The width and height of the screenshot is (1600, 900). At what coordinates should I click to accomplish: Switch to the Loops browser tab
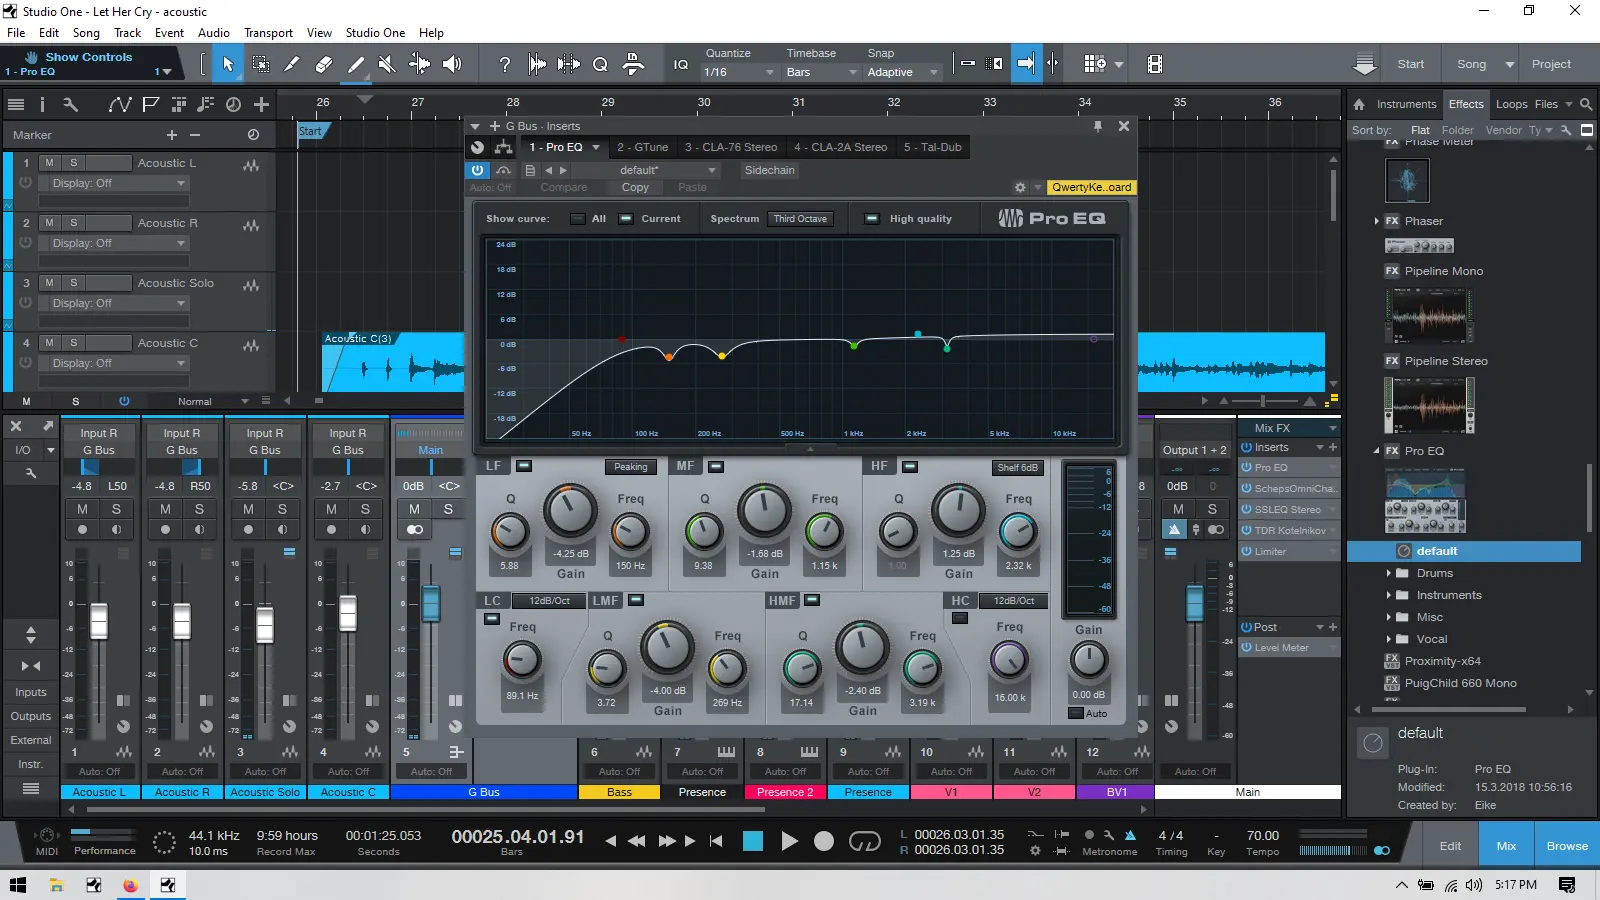pyautogui.click(x=1511, y=104)
